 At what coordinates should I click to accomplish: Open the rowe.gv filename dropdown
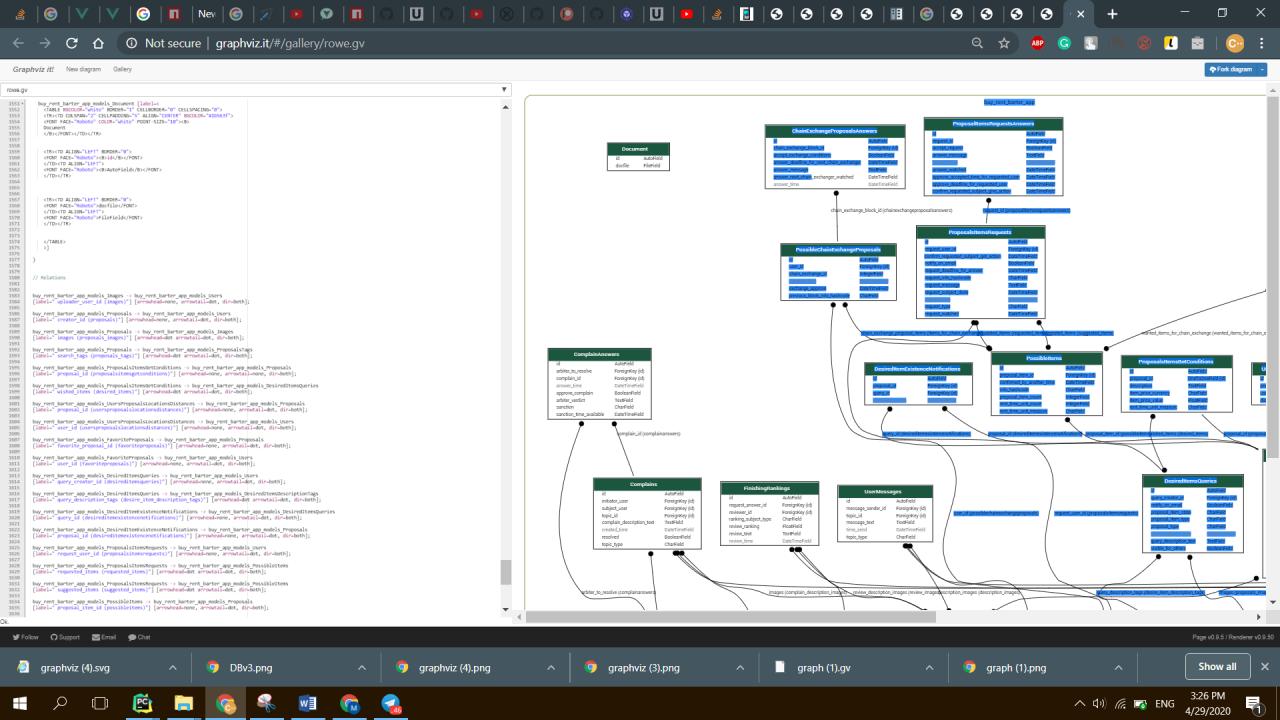pos(504,89)
